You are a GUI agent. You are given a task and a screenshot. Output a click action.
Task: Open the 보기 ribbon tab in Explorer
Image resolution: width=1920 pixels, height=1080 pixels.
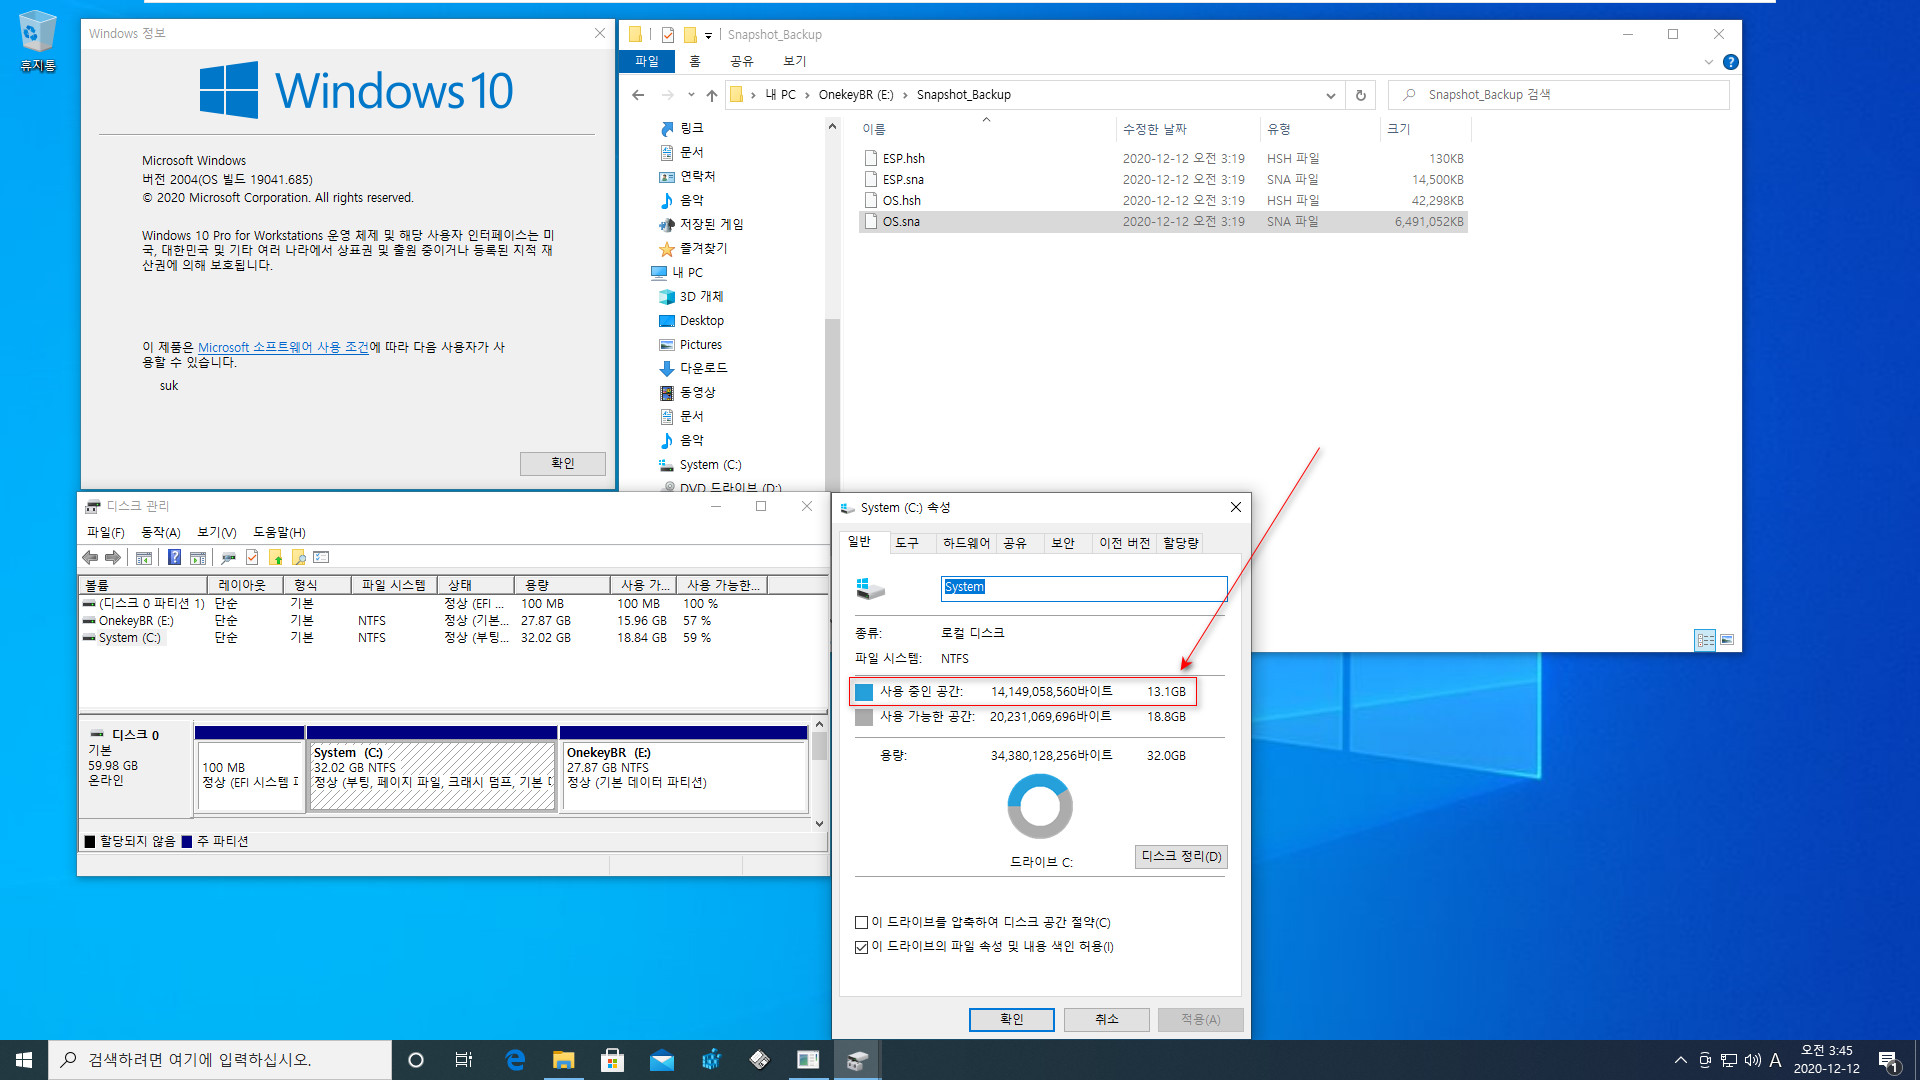pos(794,61)
